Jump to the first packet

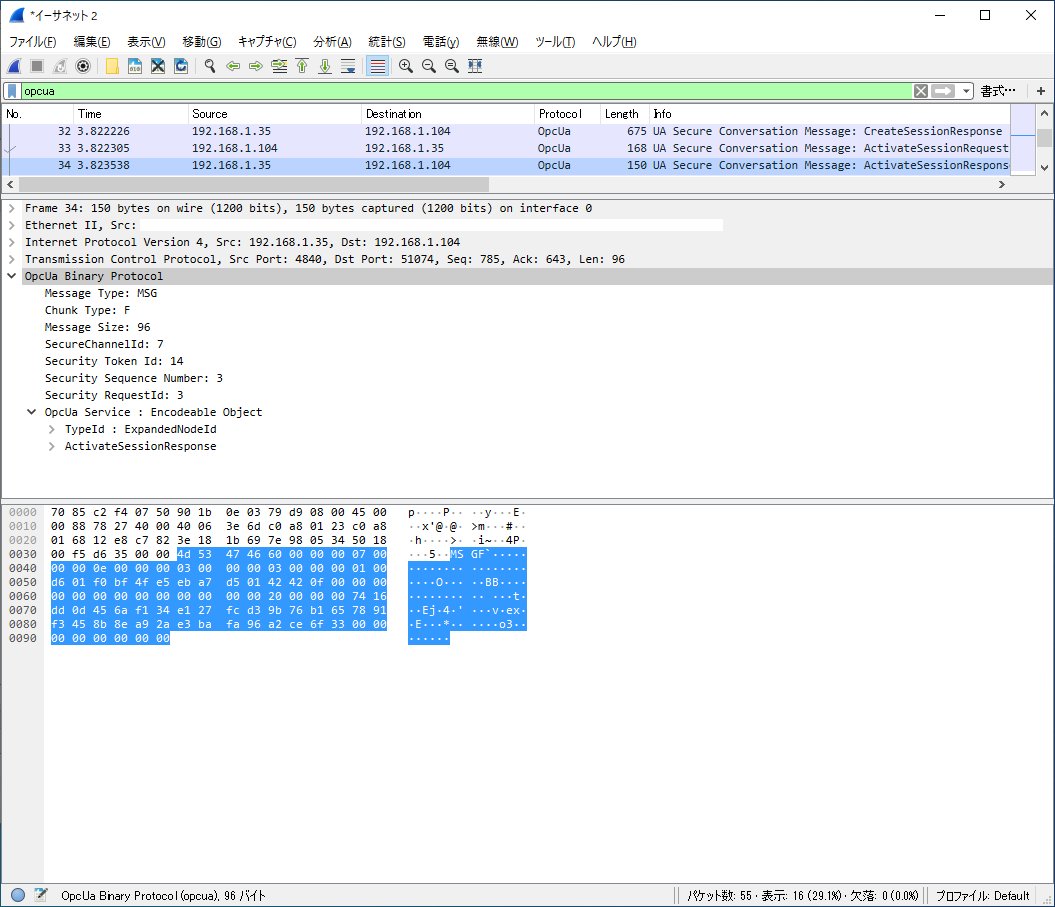click(302, 66)
